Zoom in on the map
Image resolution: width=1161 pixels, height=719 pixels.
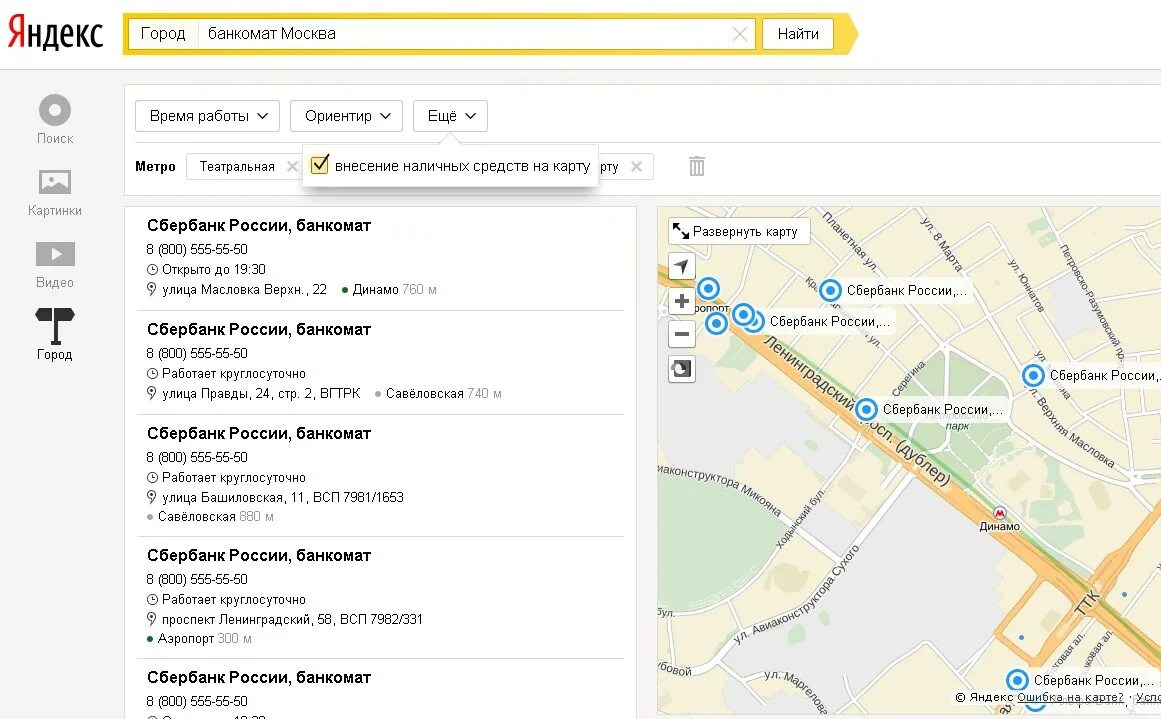(x=682, y=302)
